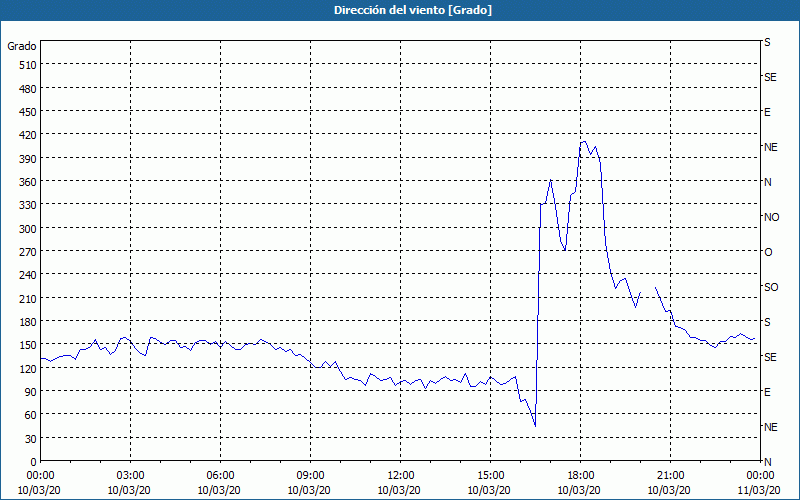This screenshot has height=500, width=800.
Task: Pick the 180 degree axis label
Action: [x=29, y=322]
